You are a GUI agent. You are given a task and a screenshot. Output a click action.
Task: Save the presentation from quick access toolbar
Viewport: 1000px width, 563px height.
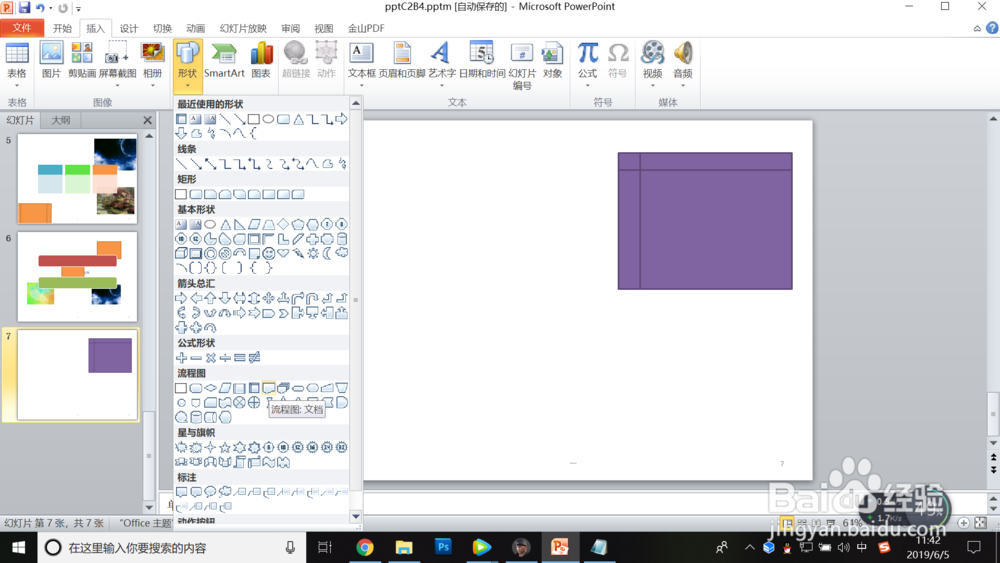(x=24, y=8)
